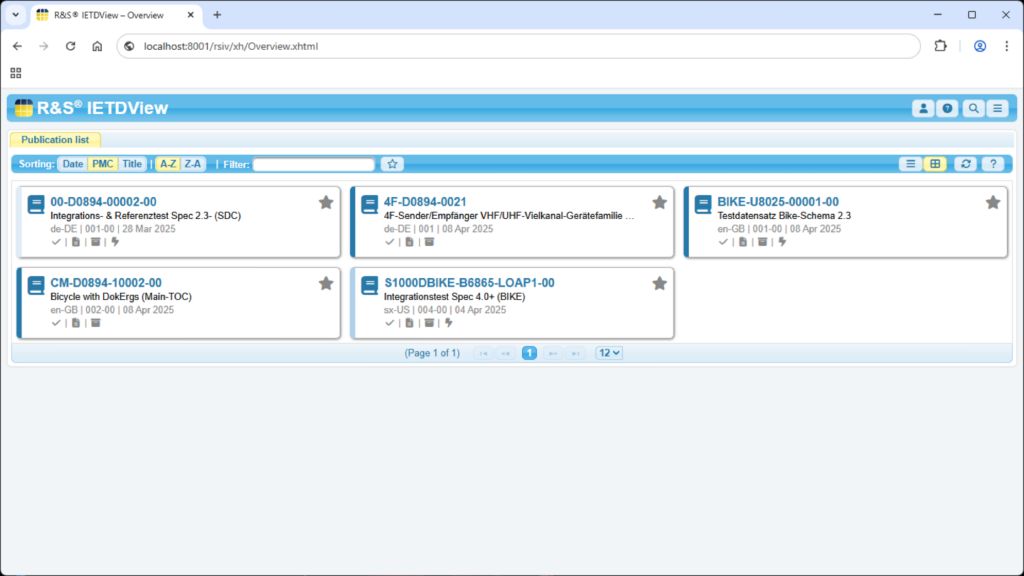Screen dimensions: 1024x576
Task: Switch to list view layout
Action: pyautogui.click(x=911, y=163)
